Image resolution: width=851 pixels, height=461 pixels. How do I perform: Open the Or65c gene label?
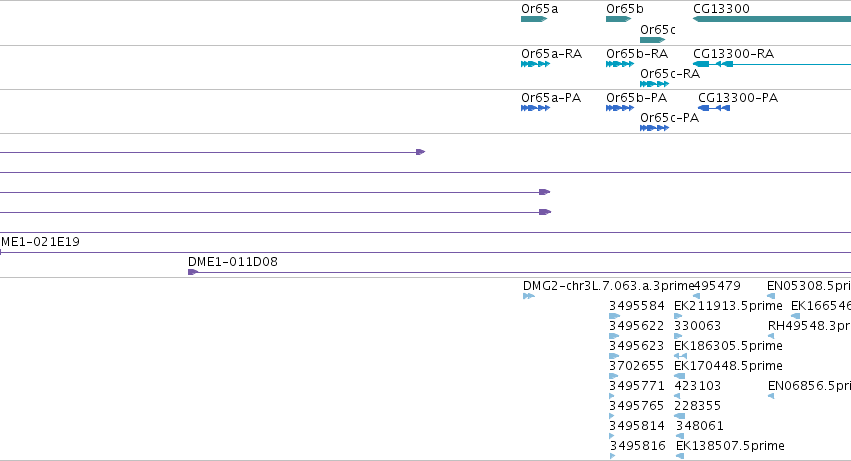[x=658, y=29]
